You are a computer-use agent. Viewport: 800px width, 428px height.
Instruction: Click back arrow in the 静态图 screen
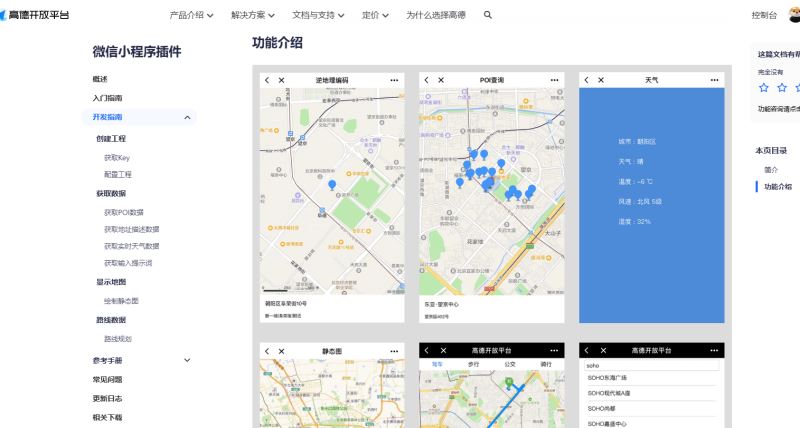[267, 351]
